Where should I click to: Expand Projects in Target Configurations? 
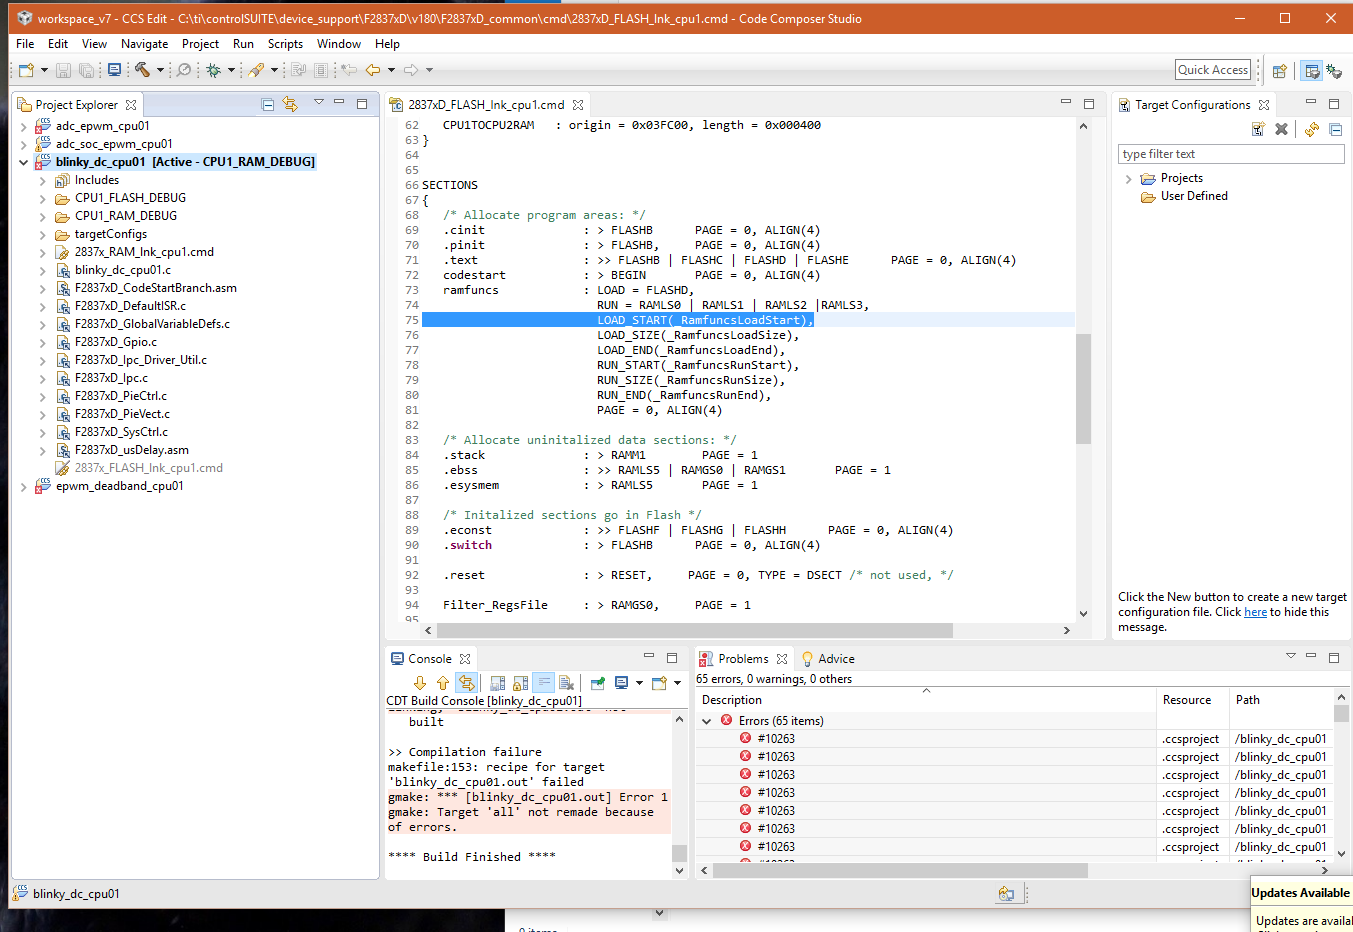1128,179
